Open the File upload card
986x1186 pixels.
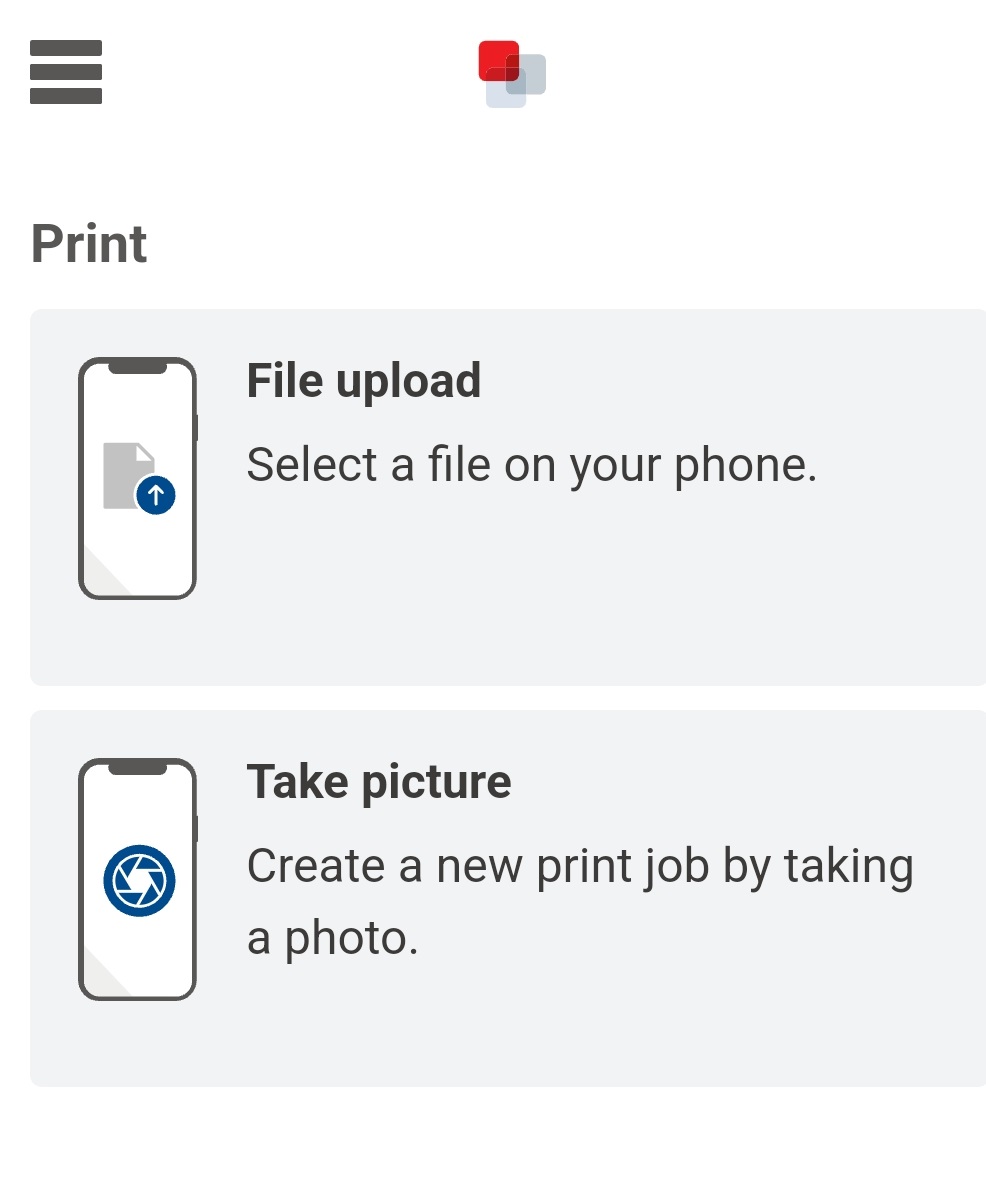507,497
